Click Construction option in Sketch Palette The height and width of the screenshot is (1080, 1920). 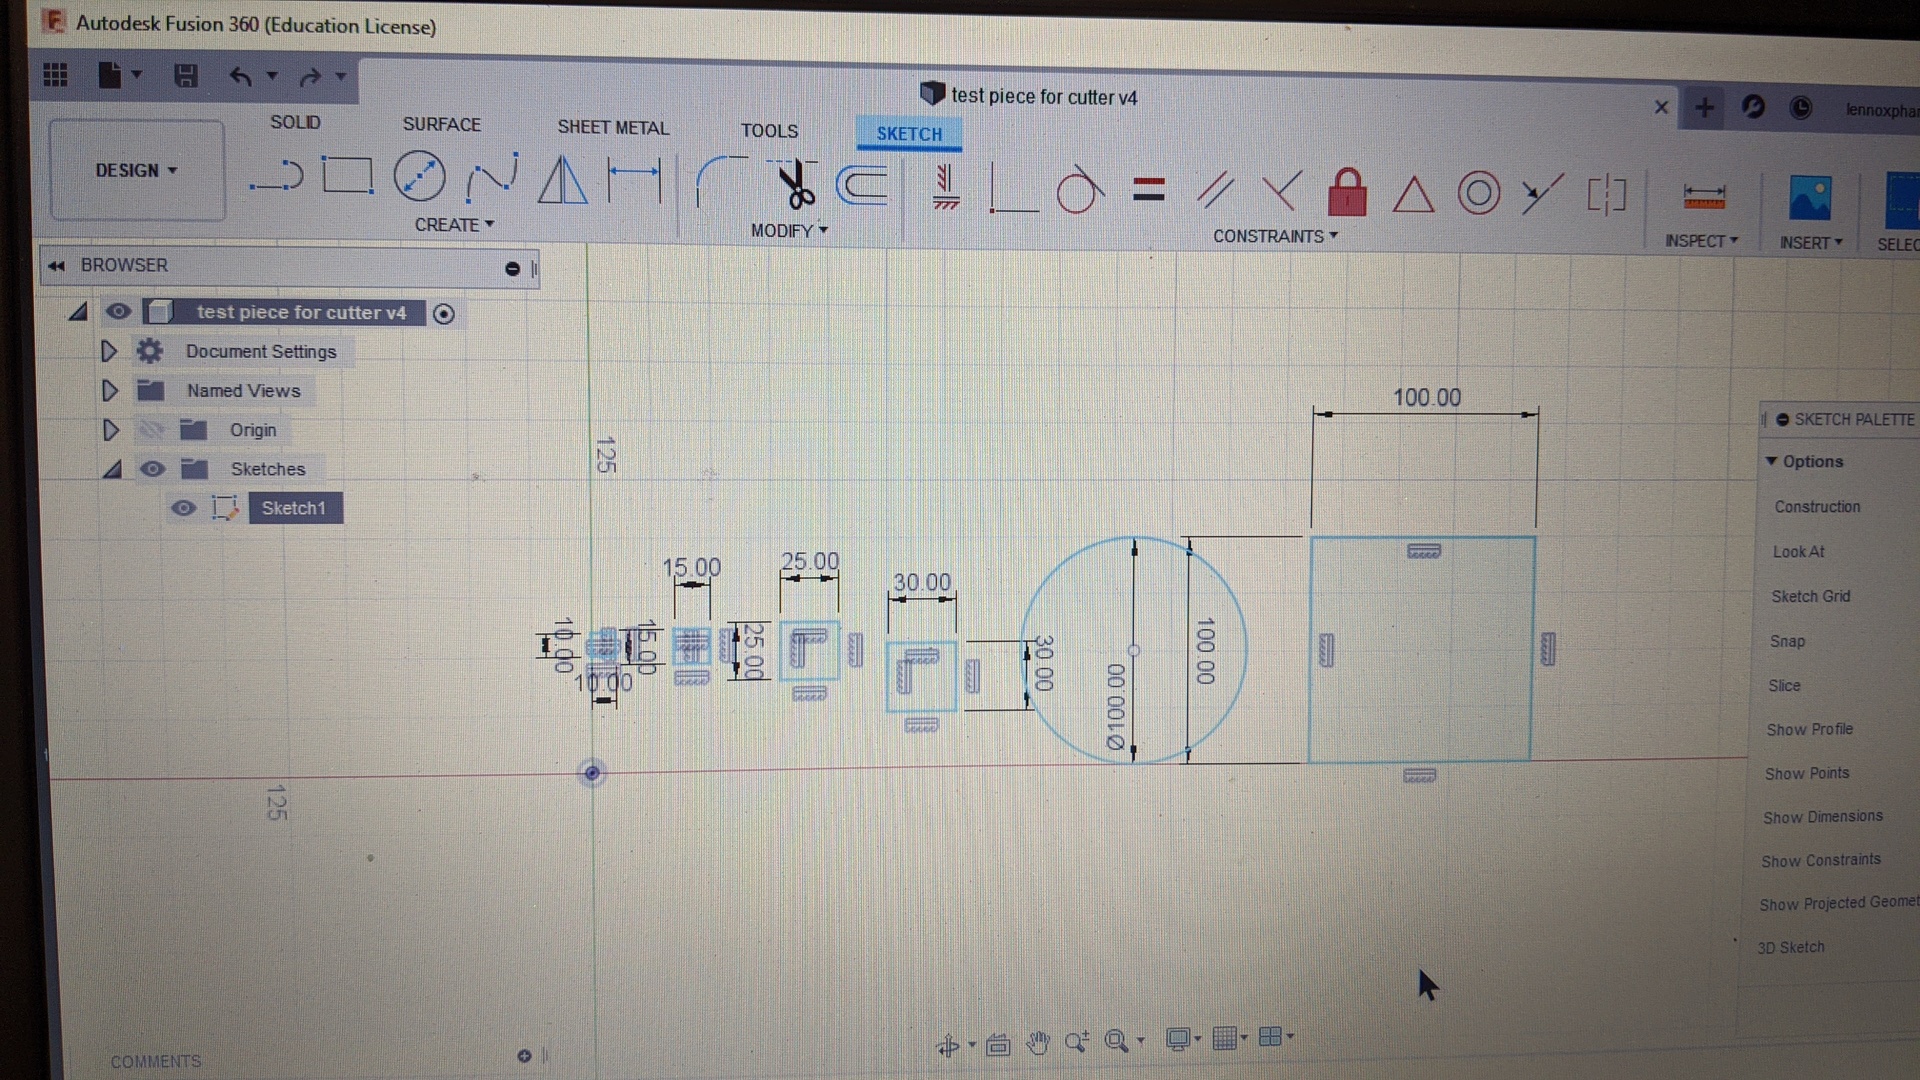pos(1817,507)
